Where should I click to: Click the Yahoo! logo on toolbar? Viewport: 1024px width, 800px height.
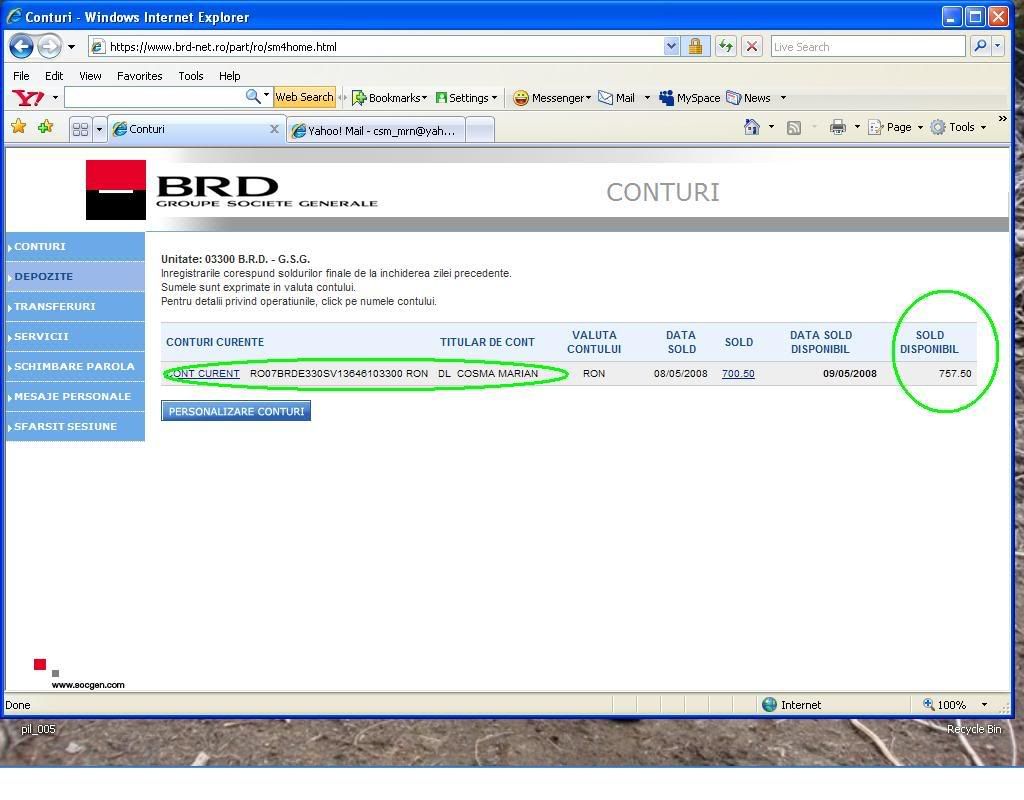pos(28,98)
